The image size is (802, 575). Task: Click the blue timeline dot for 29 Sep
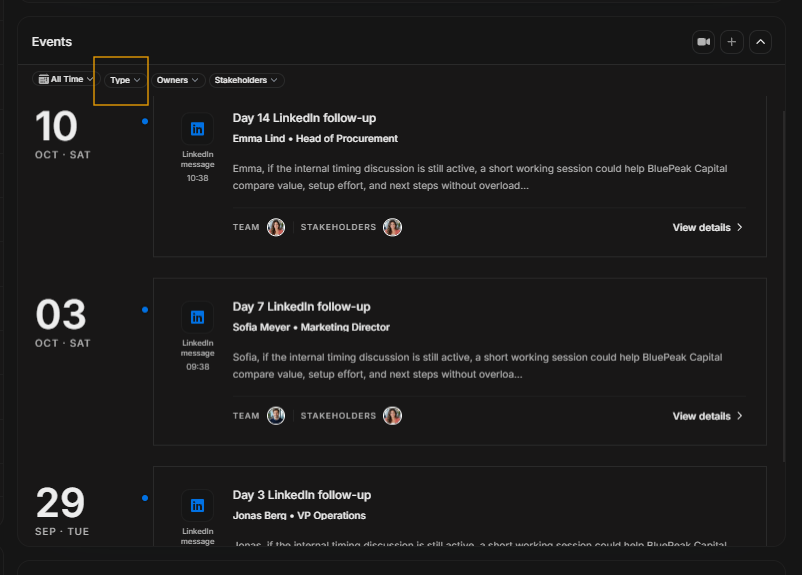pyautogui.click(x=145, y=498)
